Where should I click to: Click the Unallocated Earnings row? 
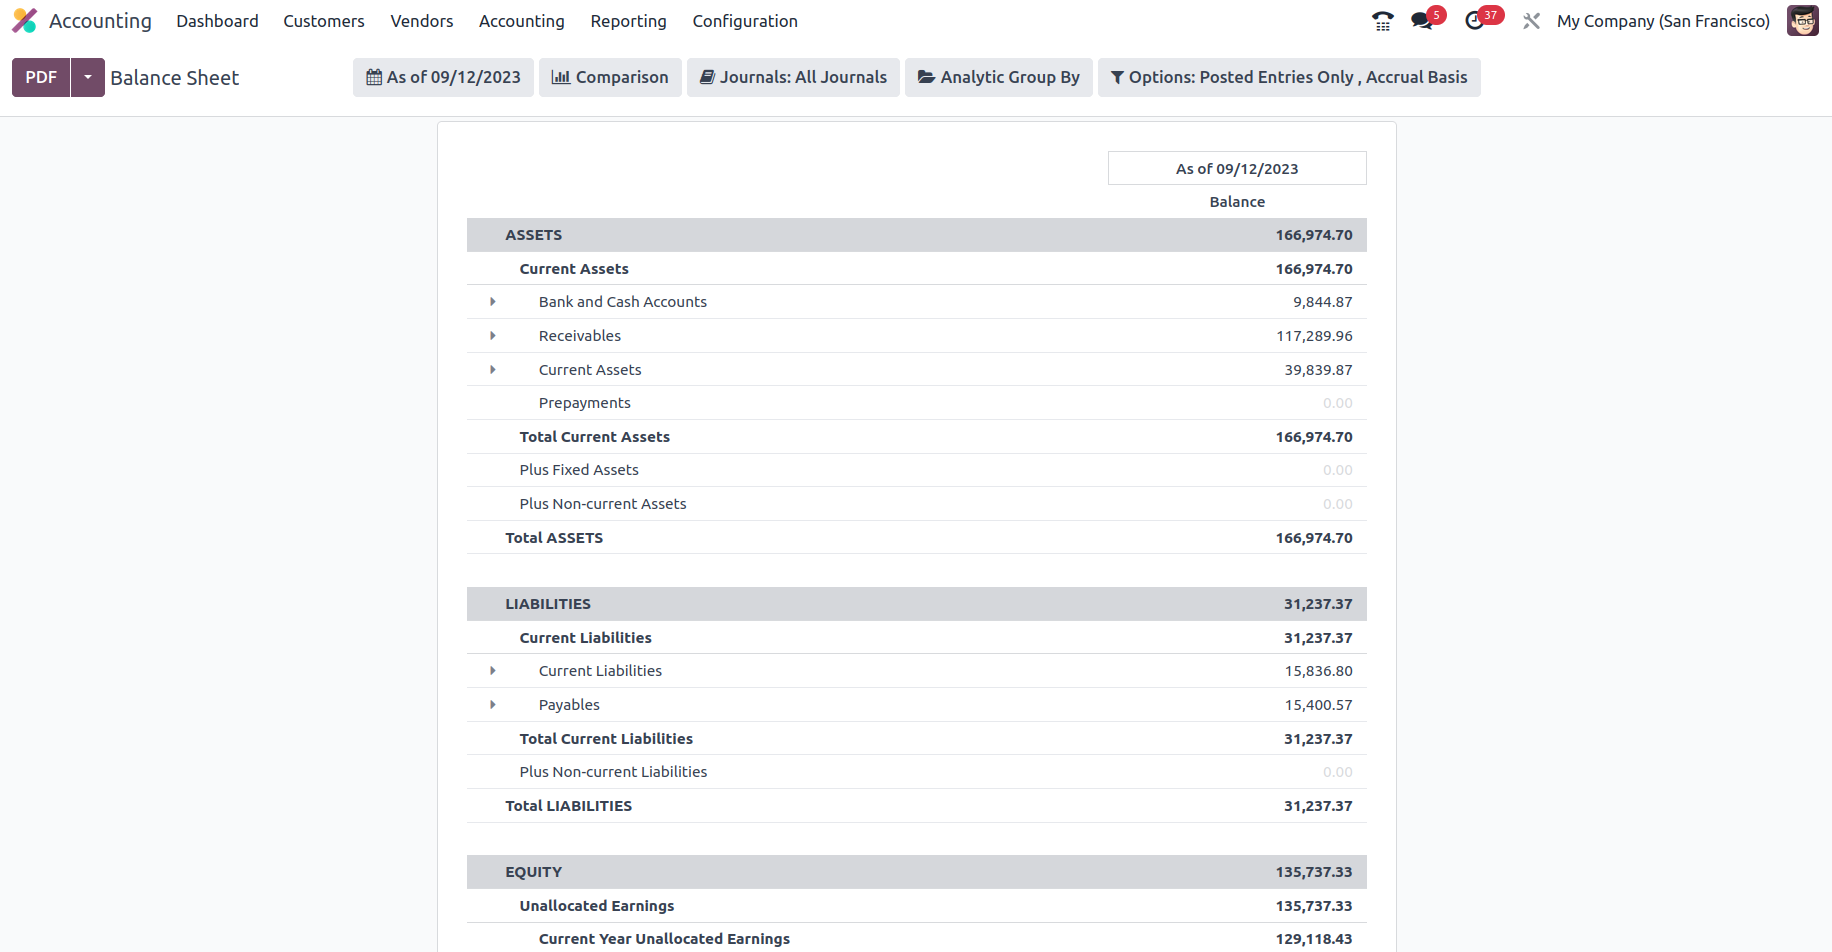point(917,906)
